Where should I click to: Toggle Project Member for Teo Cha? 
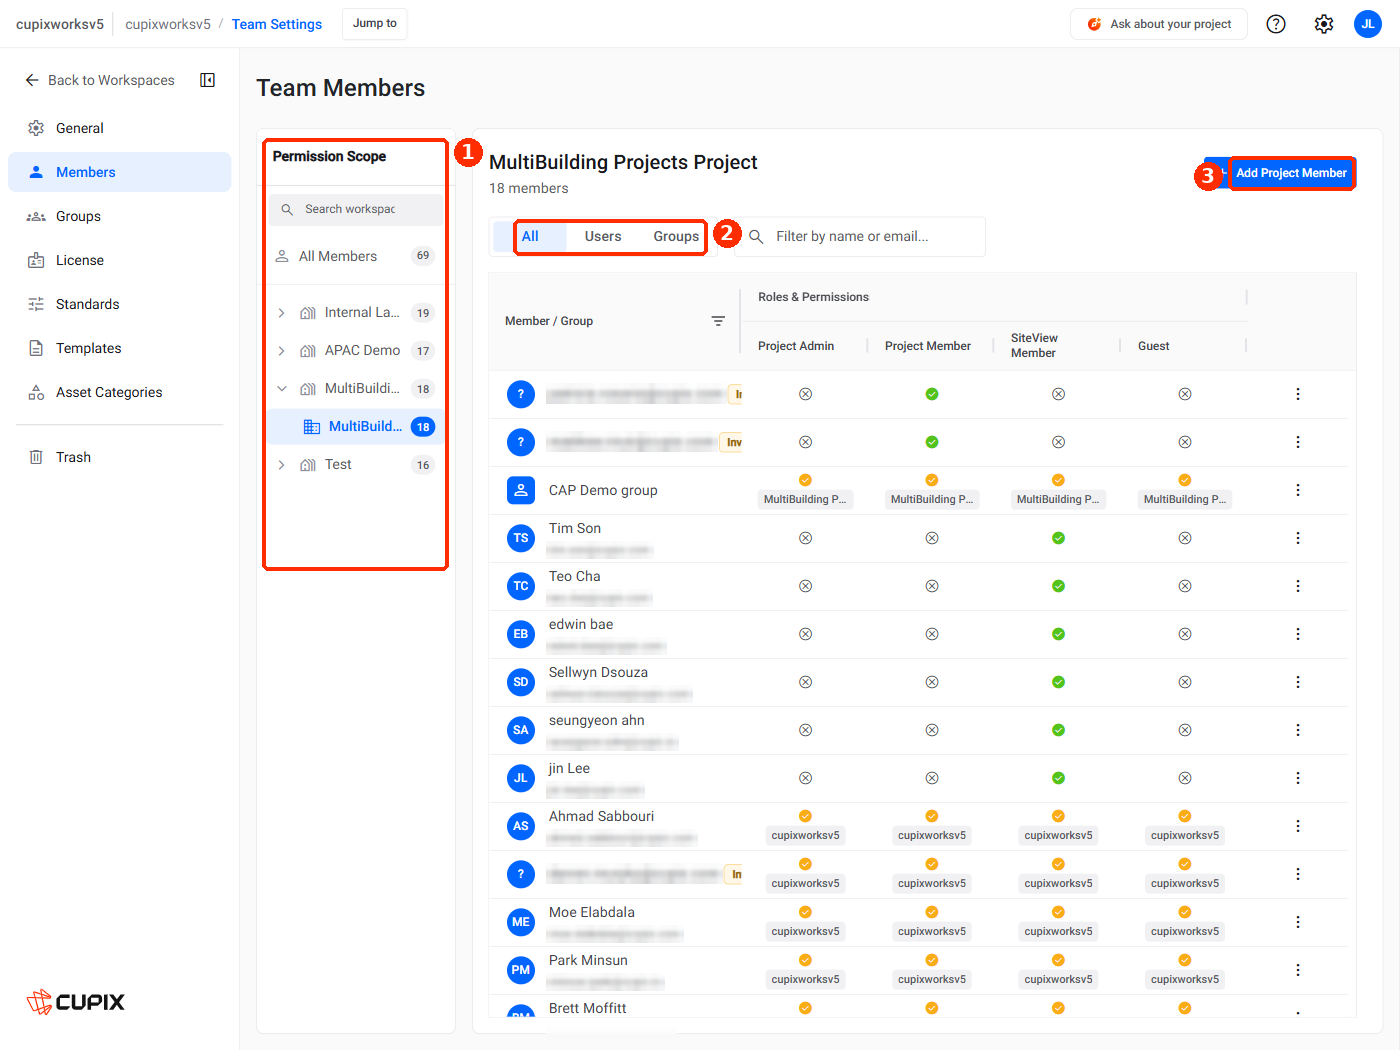[932, 586]
